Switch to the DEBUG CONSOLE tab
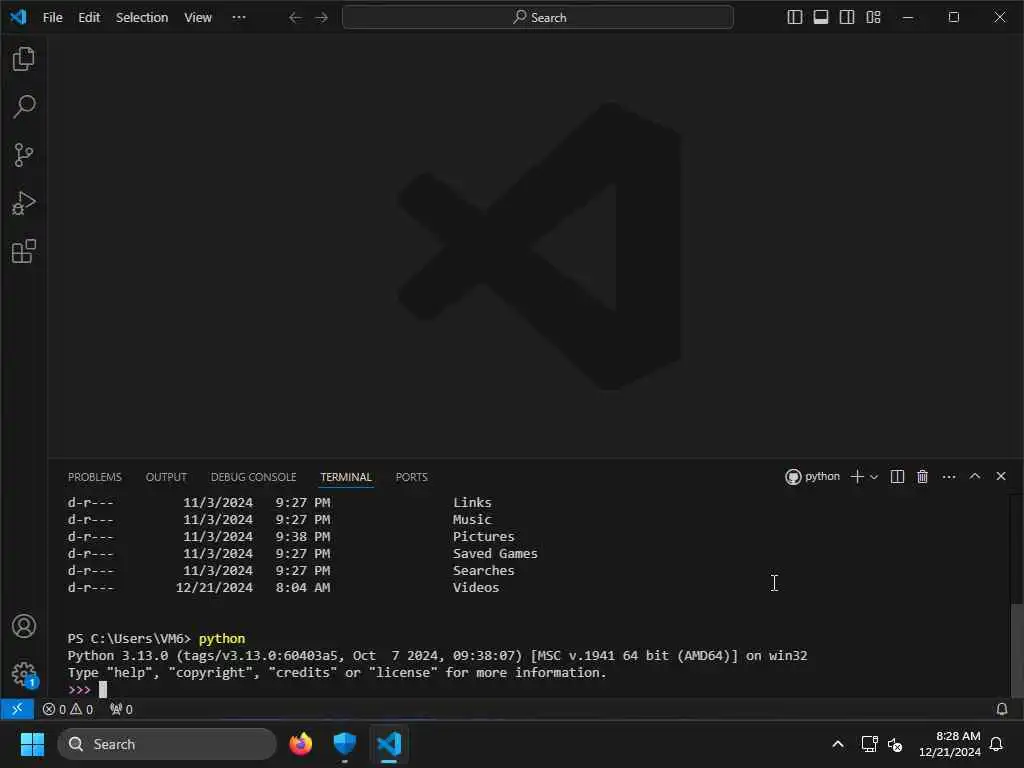 (x=253, y=477)
